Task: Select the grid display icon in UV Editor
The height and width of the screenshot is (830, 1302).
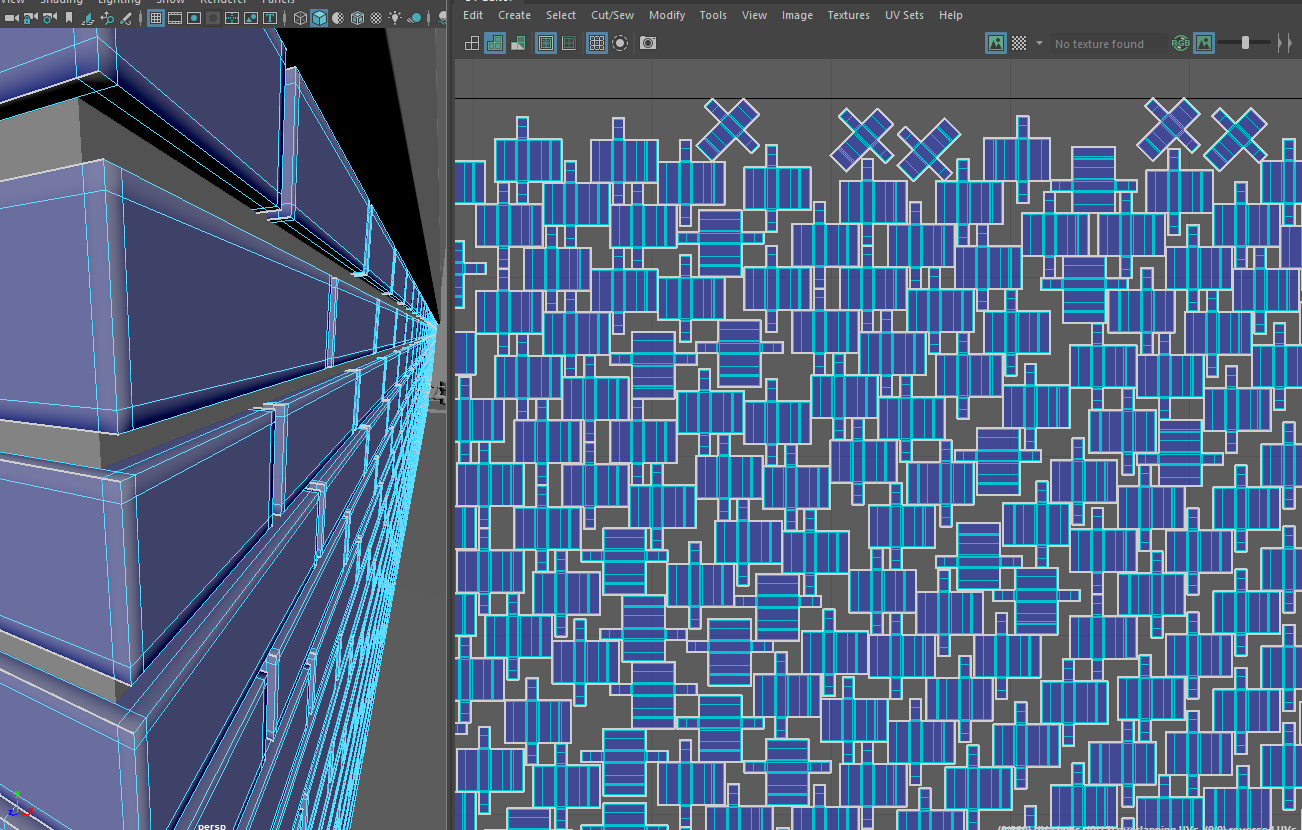Action: point(596,42)
